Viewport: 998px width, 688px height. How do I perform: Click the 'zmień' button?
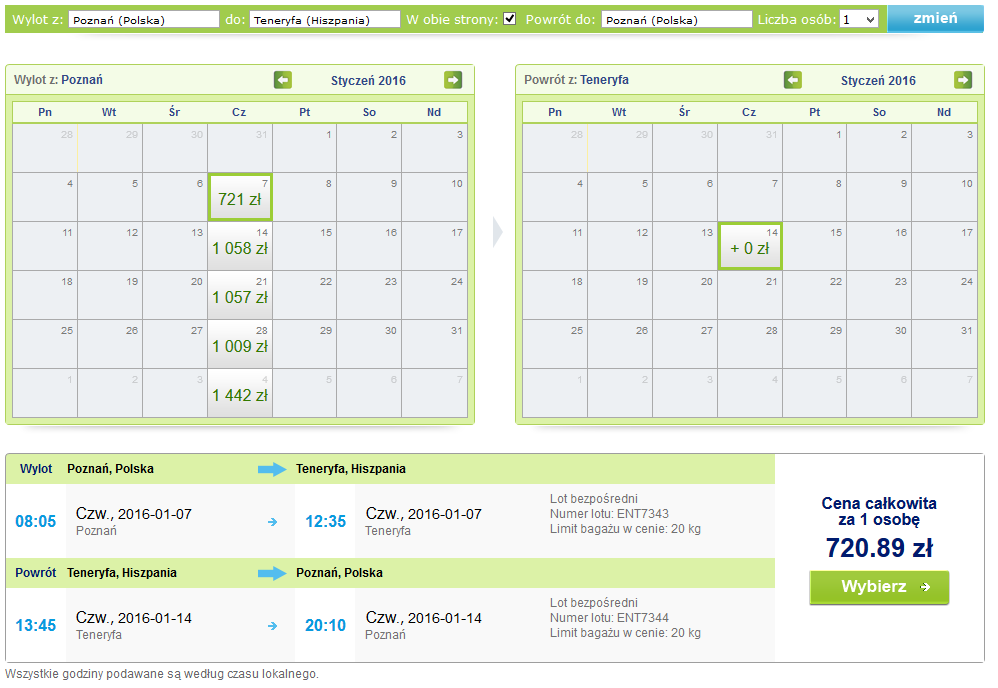coord(935,18)
